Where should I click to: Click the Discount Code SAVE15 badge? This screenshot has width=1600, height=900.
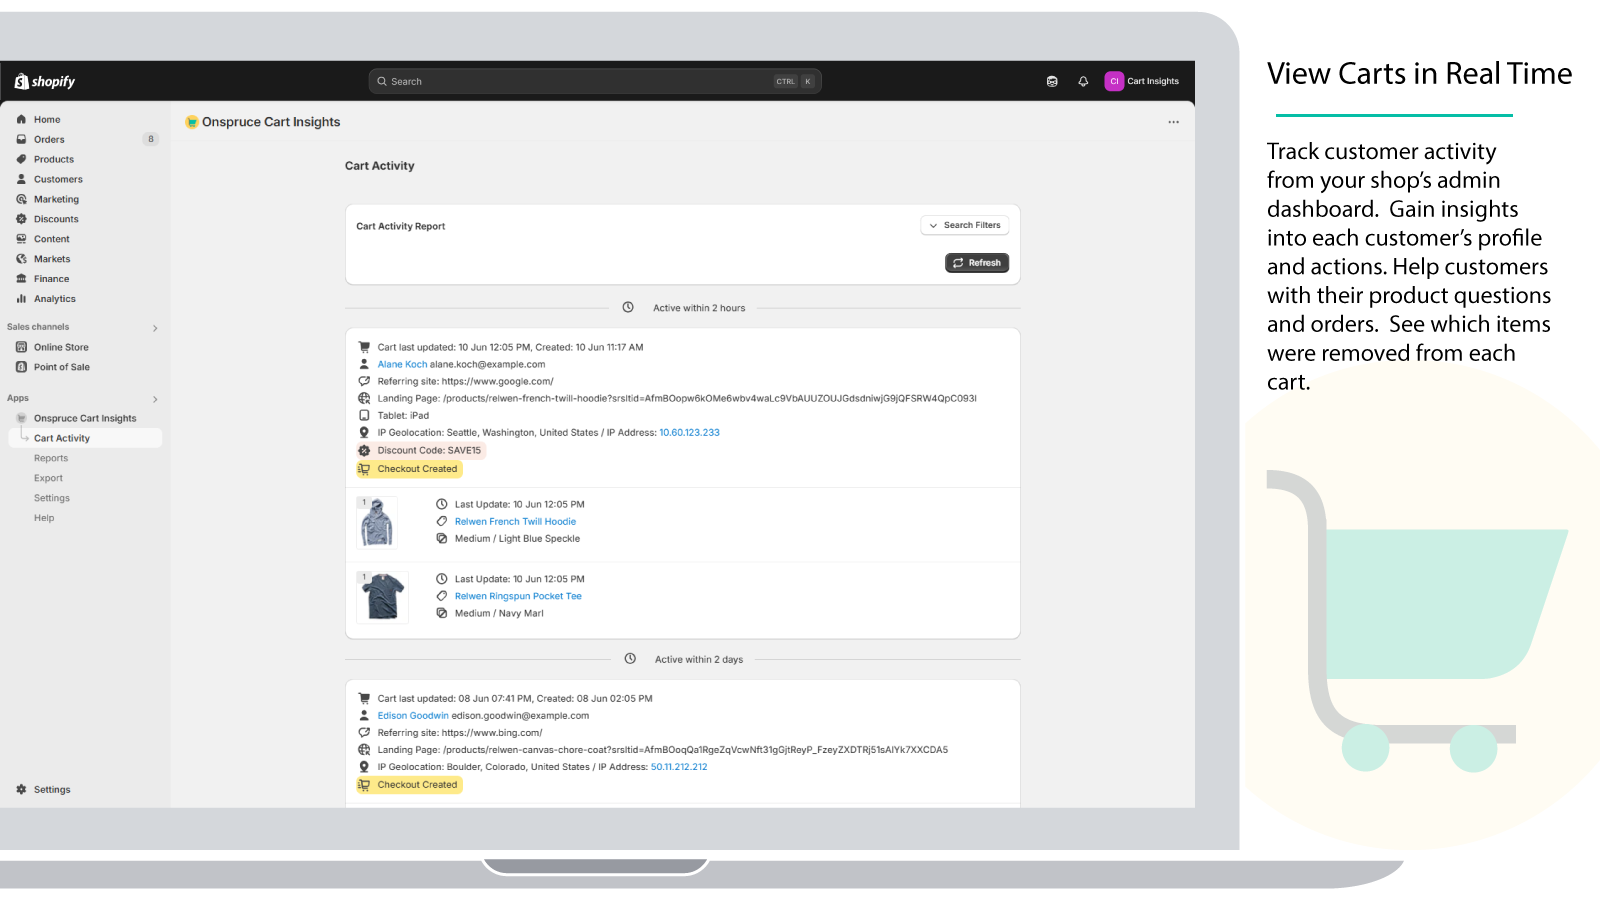(x=421, y=451)
